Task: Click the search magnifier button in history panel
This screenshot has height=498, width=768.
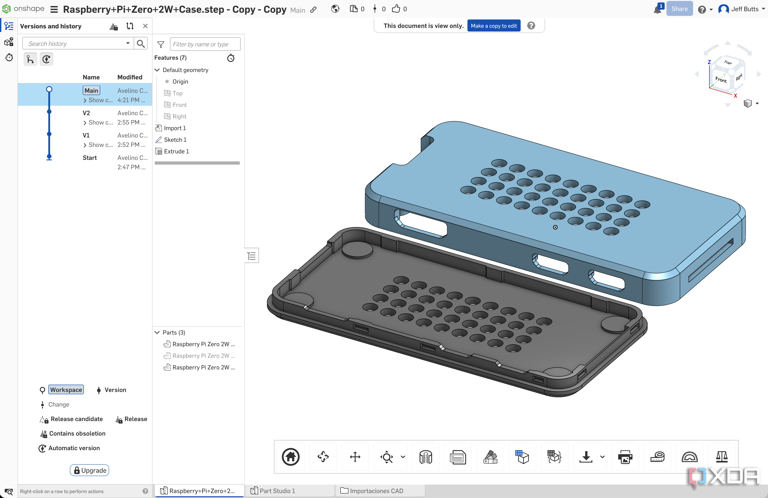Action: click(x=141, y=44)
